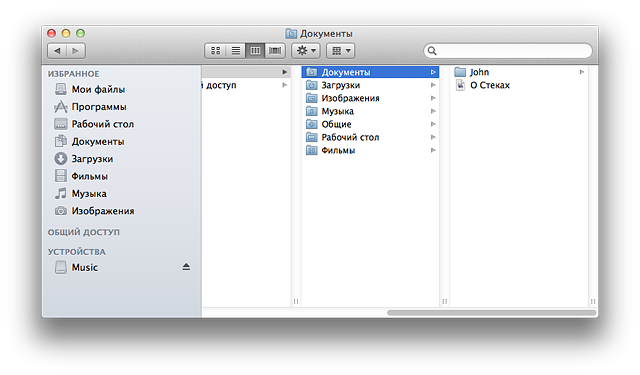Click the magnifier icon in search field
Image resolution: width=640 pixels, height=375 pixels.
tap(432, 51)
